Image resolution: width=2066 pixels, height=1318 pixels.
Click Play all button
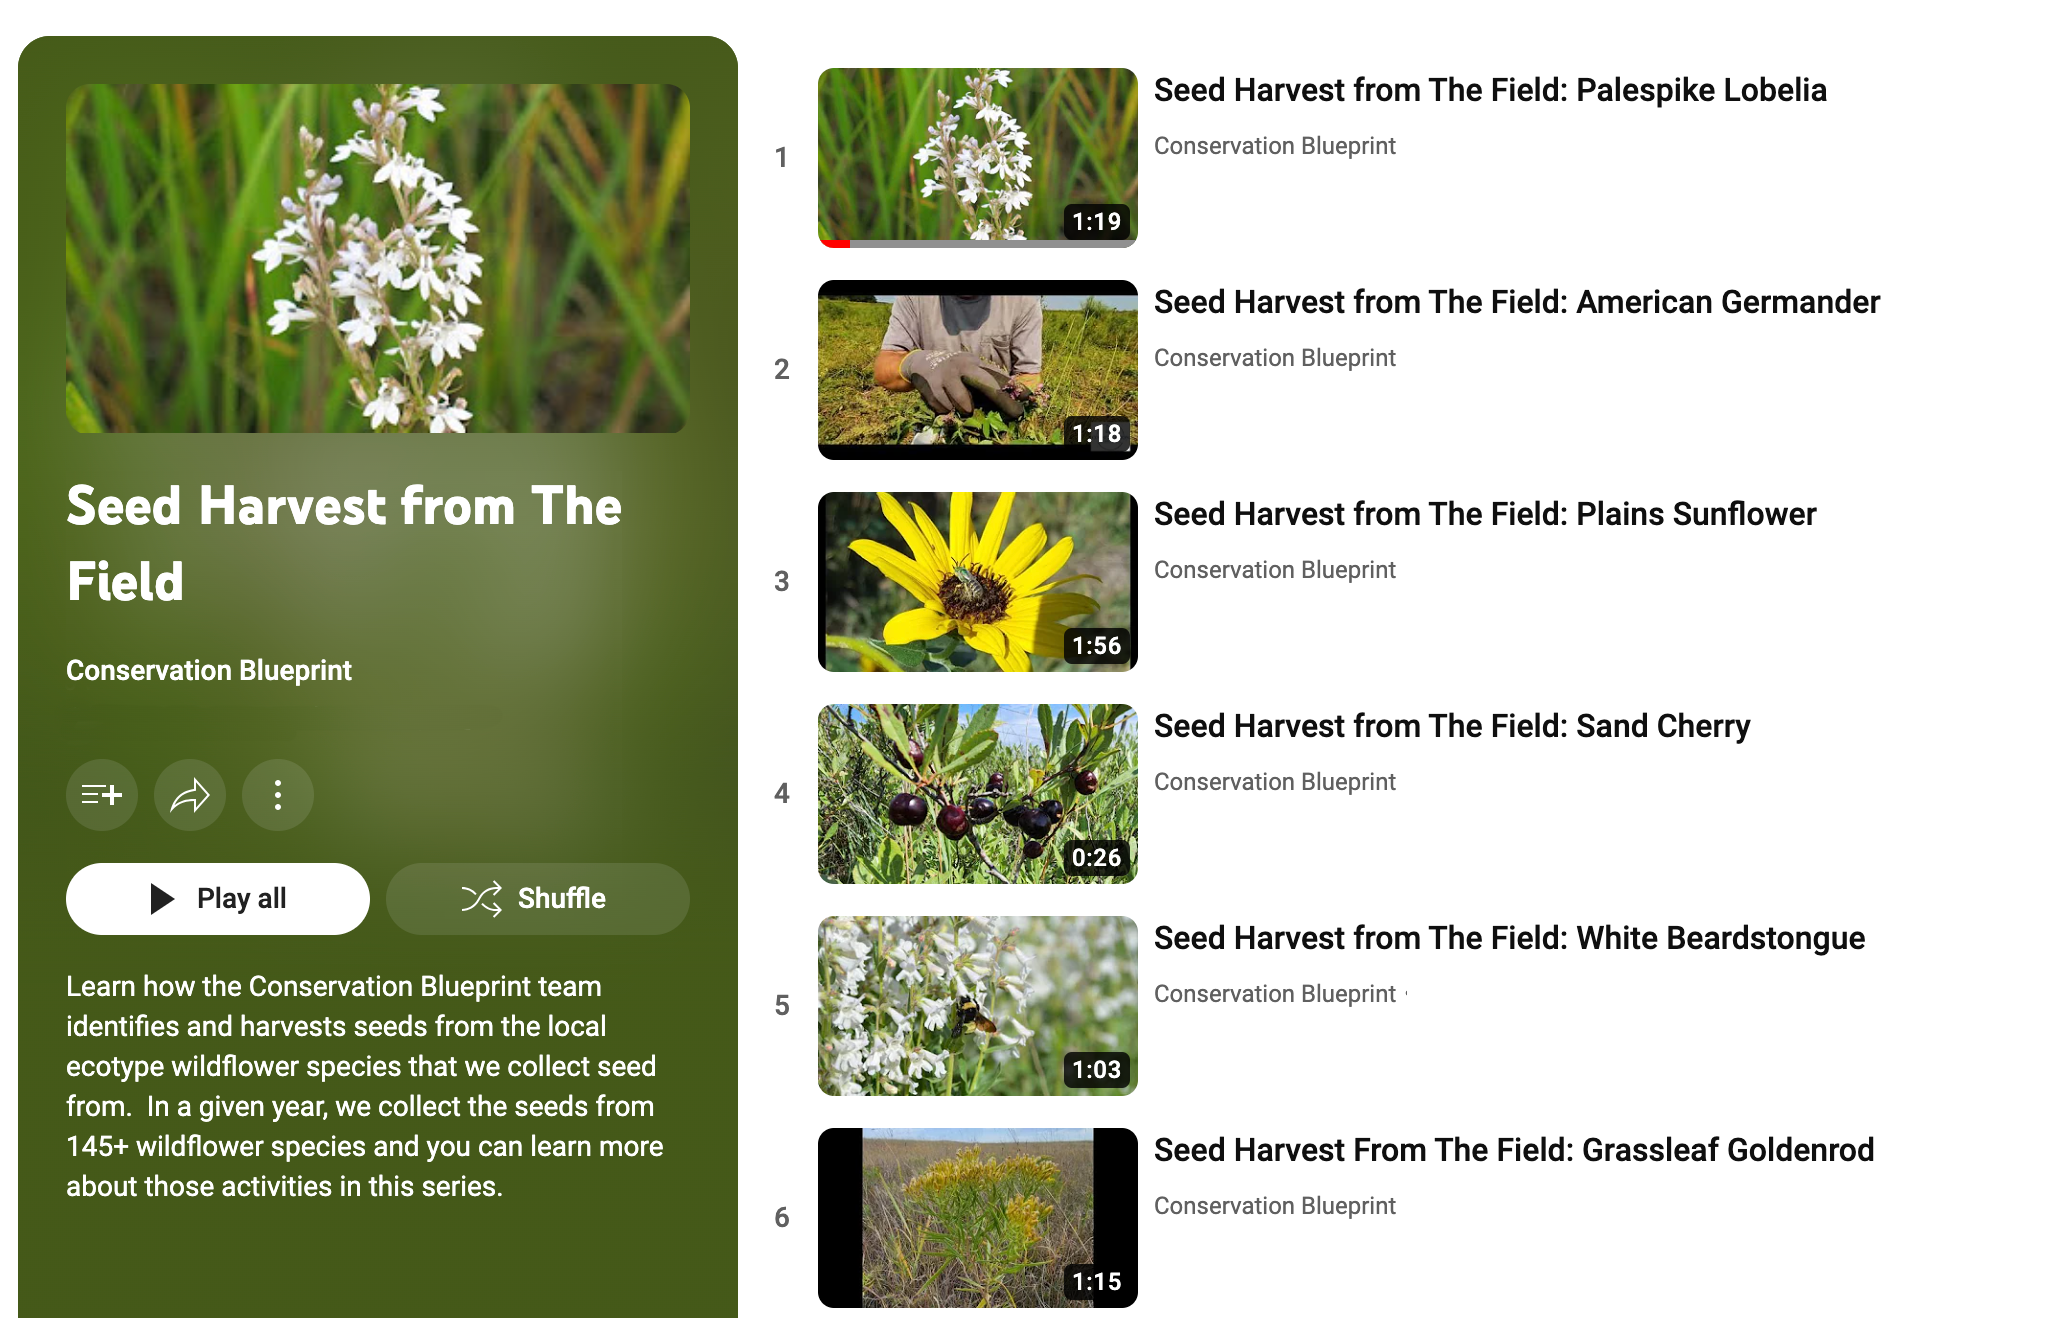[218, 898]
